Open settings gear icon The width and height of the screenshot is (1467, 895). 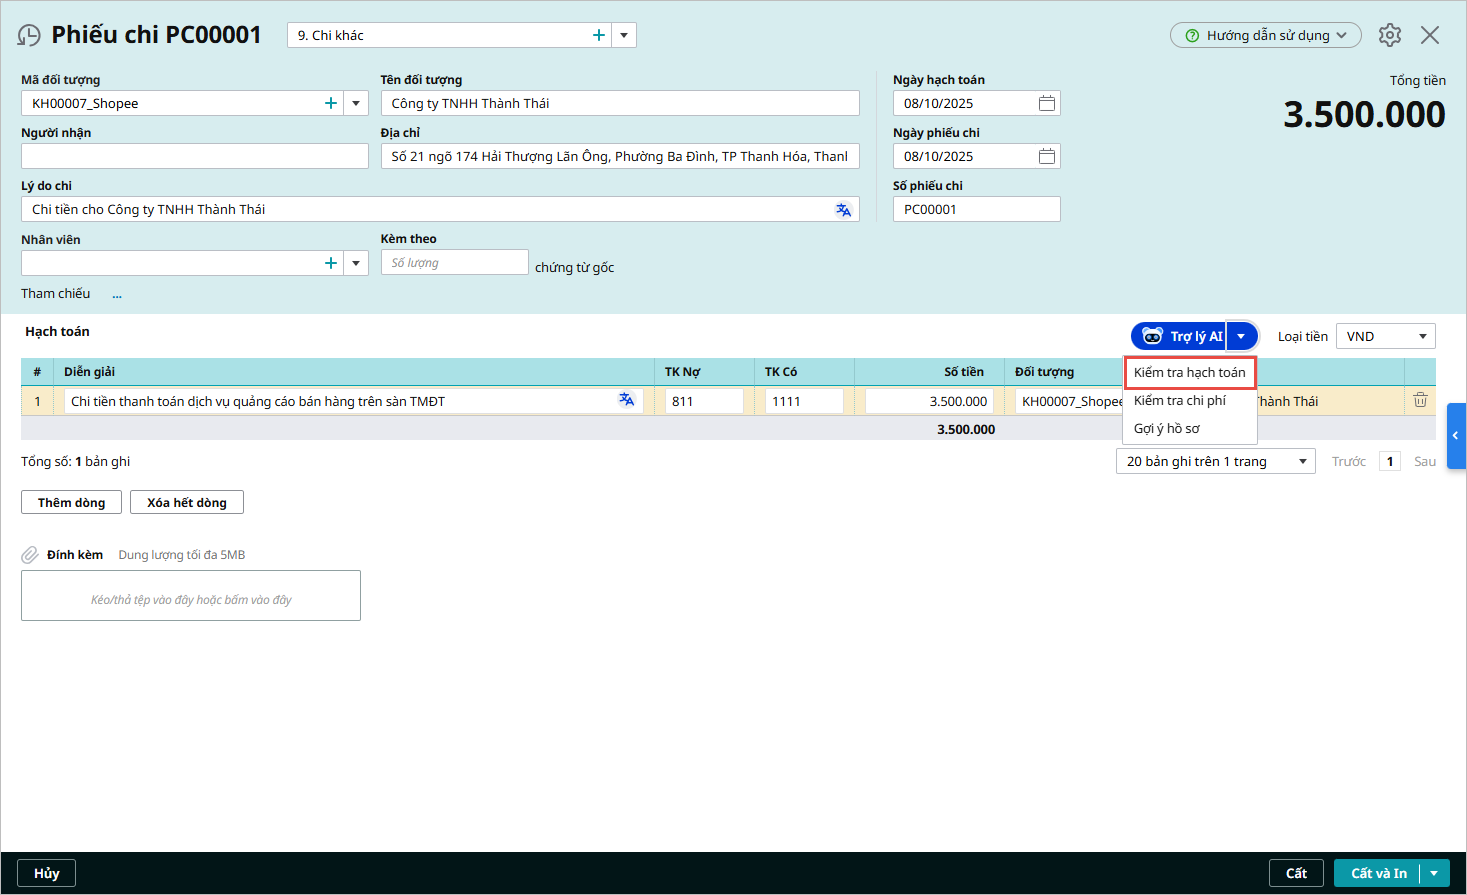coord(1389,35)
